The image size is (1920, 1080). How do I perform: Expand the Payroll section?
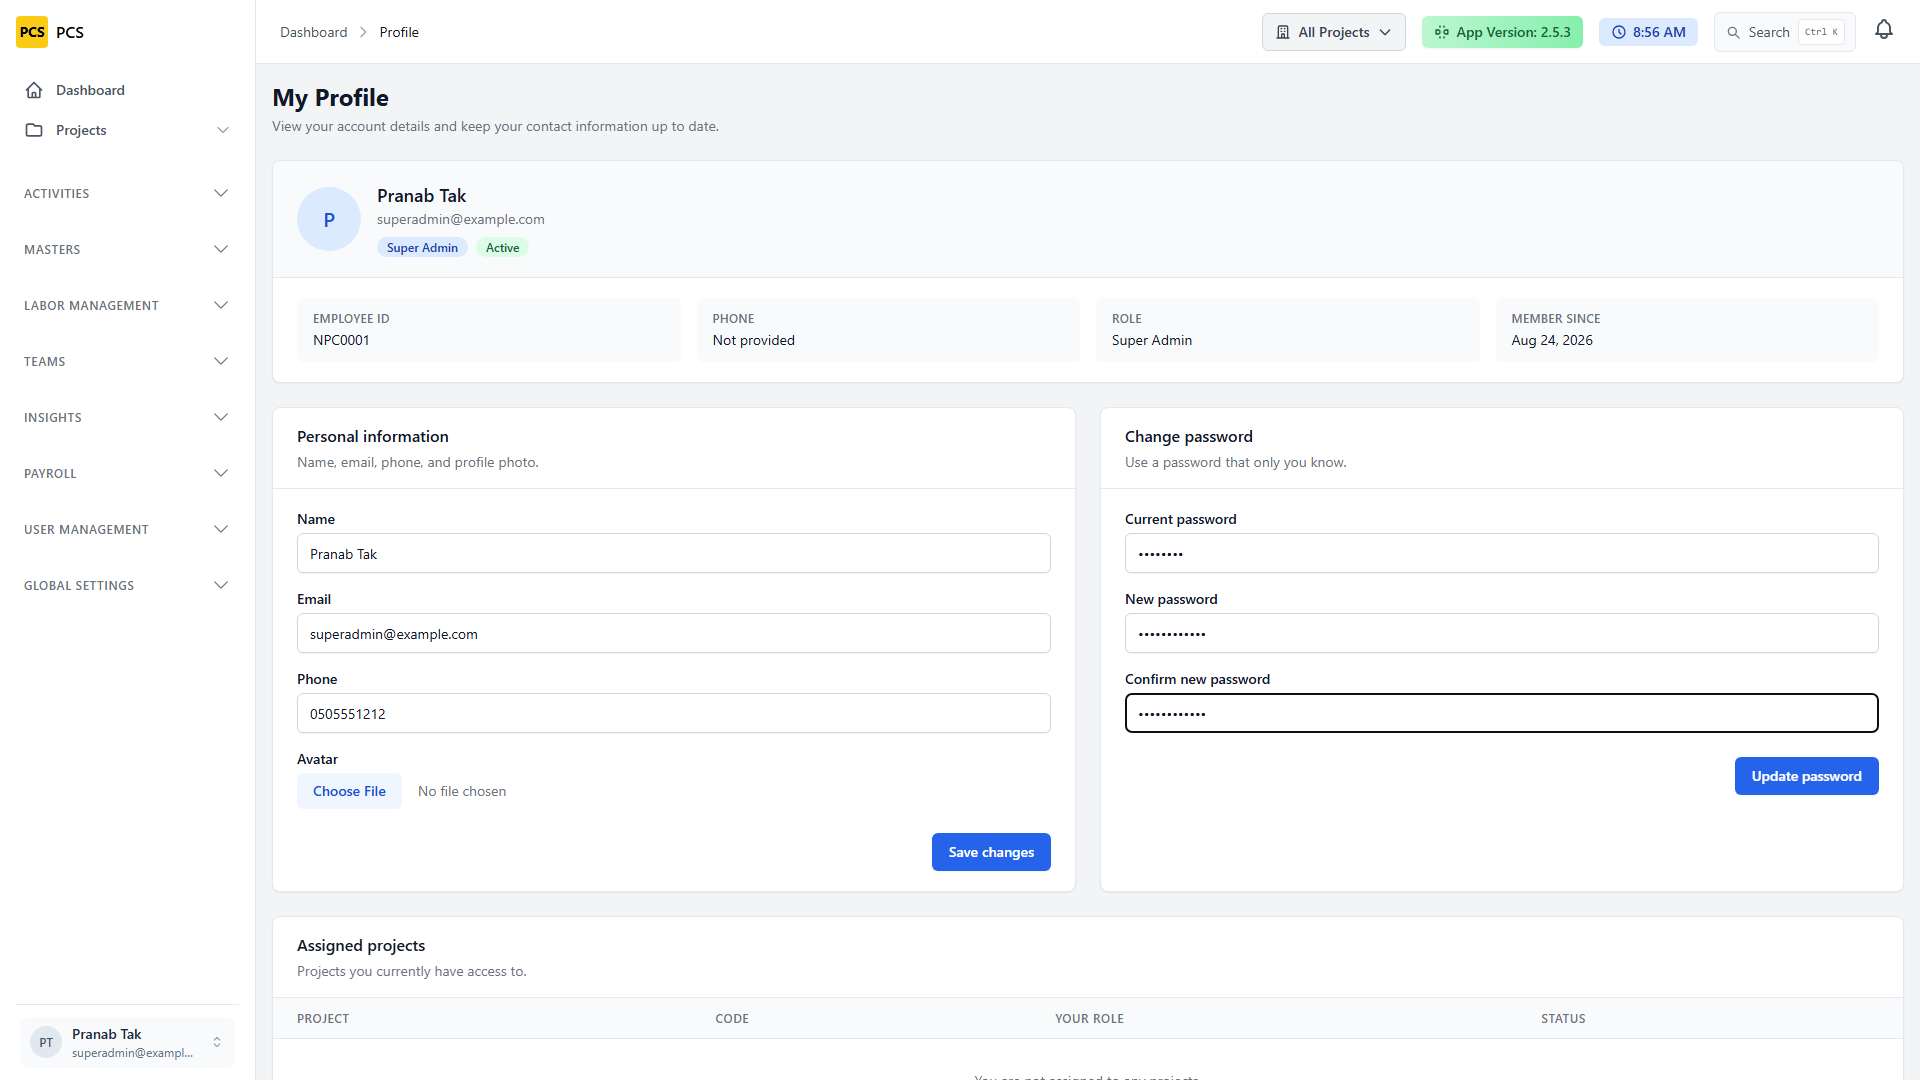coord(127,473)
